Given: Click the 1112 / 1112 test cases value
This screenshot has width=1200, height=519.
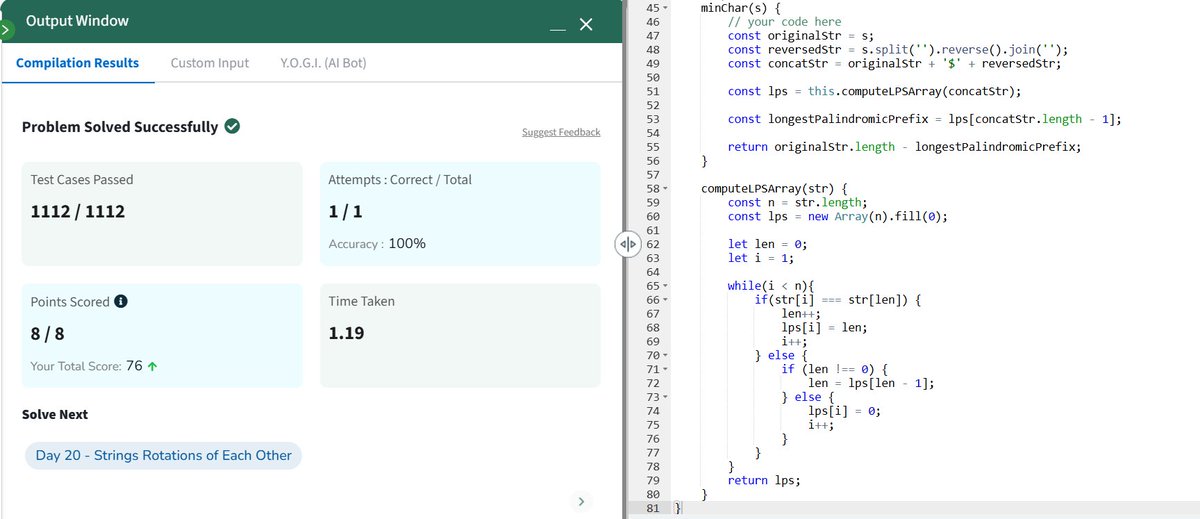Looking at the screenshot, I should (78, 212).
